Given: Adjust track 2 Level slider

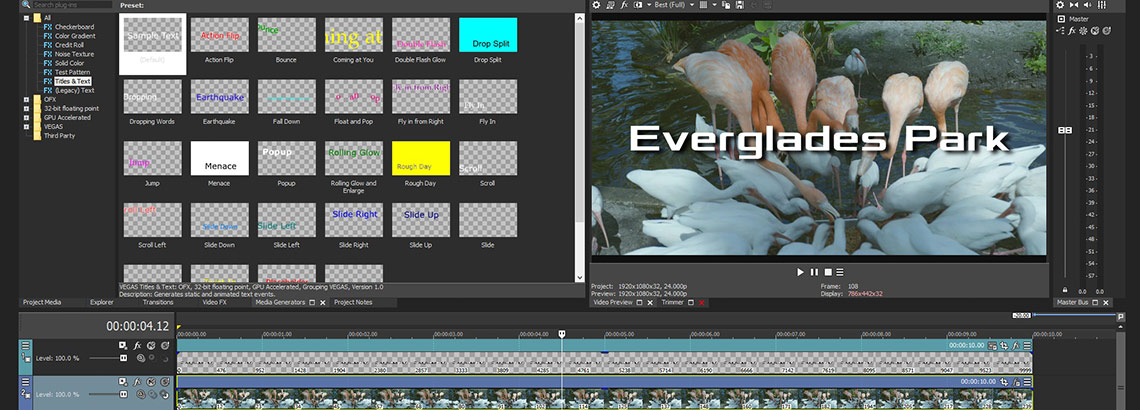Looking at the screenshot, I should (x=123, y=394).
